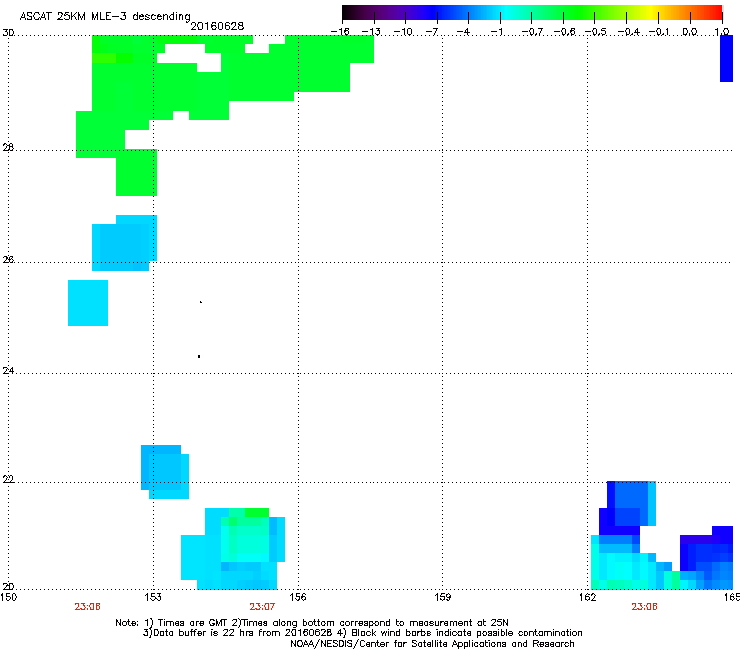Click the longitude label 153

click(153, 597)
